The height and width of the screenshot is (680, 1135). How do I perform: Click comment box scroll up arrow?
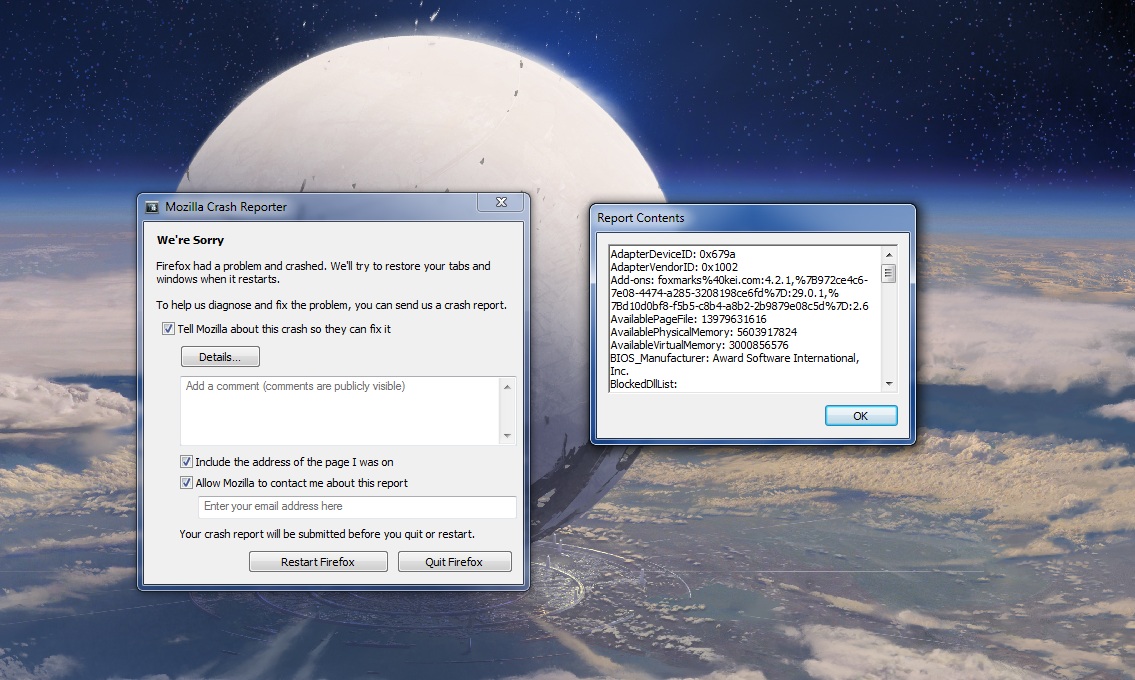507,387
